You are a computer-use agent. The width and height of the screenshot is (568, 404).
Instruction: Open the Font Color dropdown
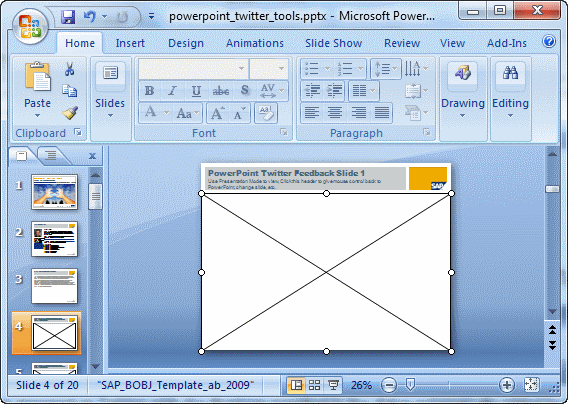(166, 113)
